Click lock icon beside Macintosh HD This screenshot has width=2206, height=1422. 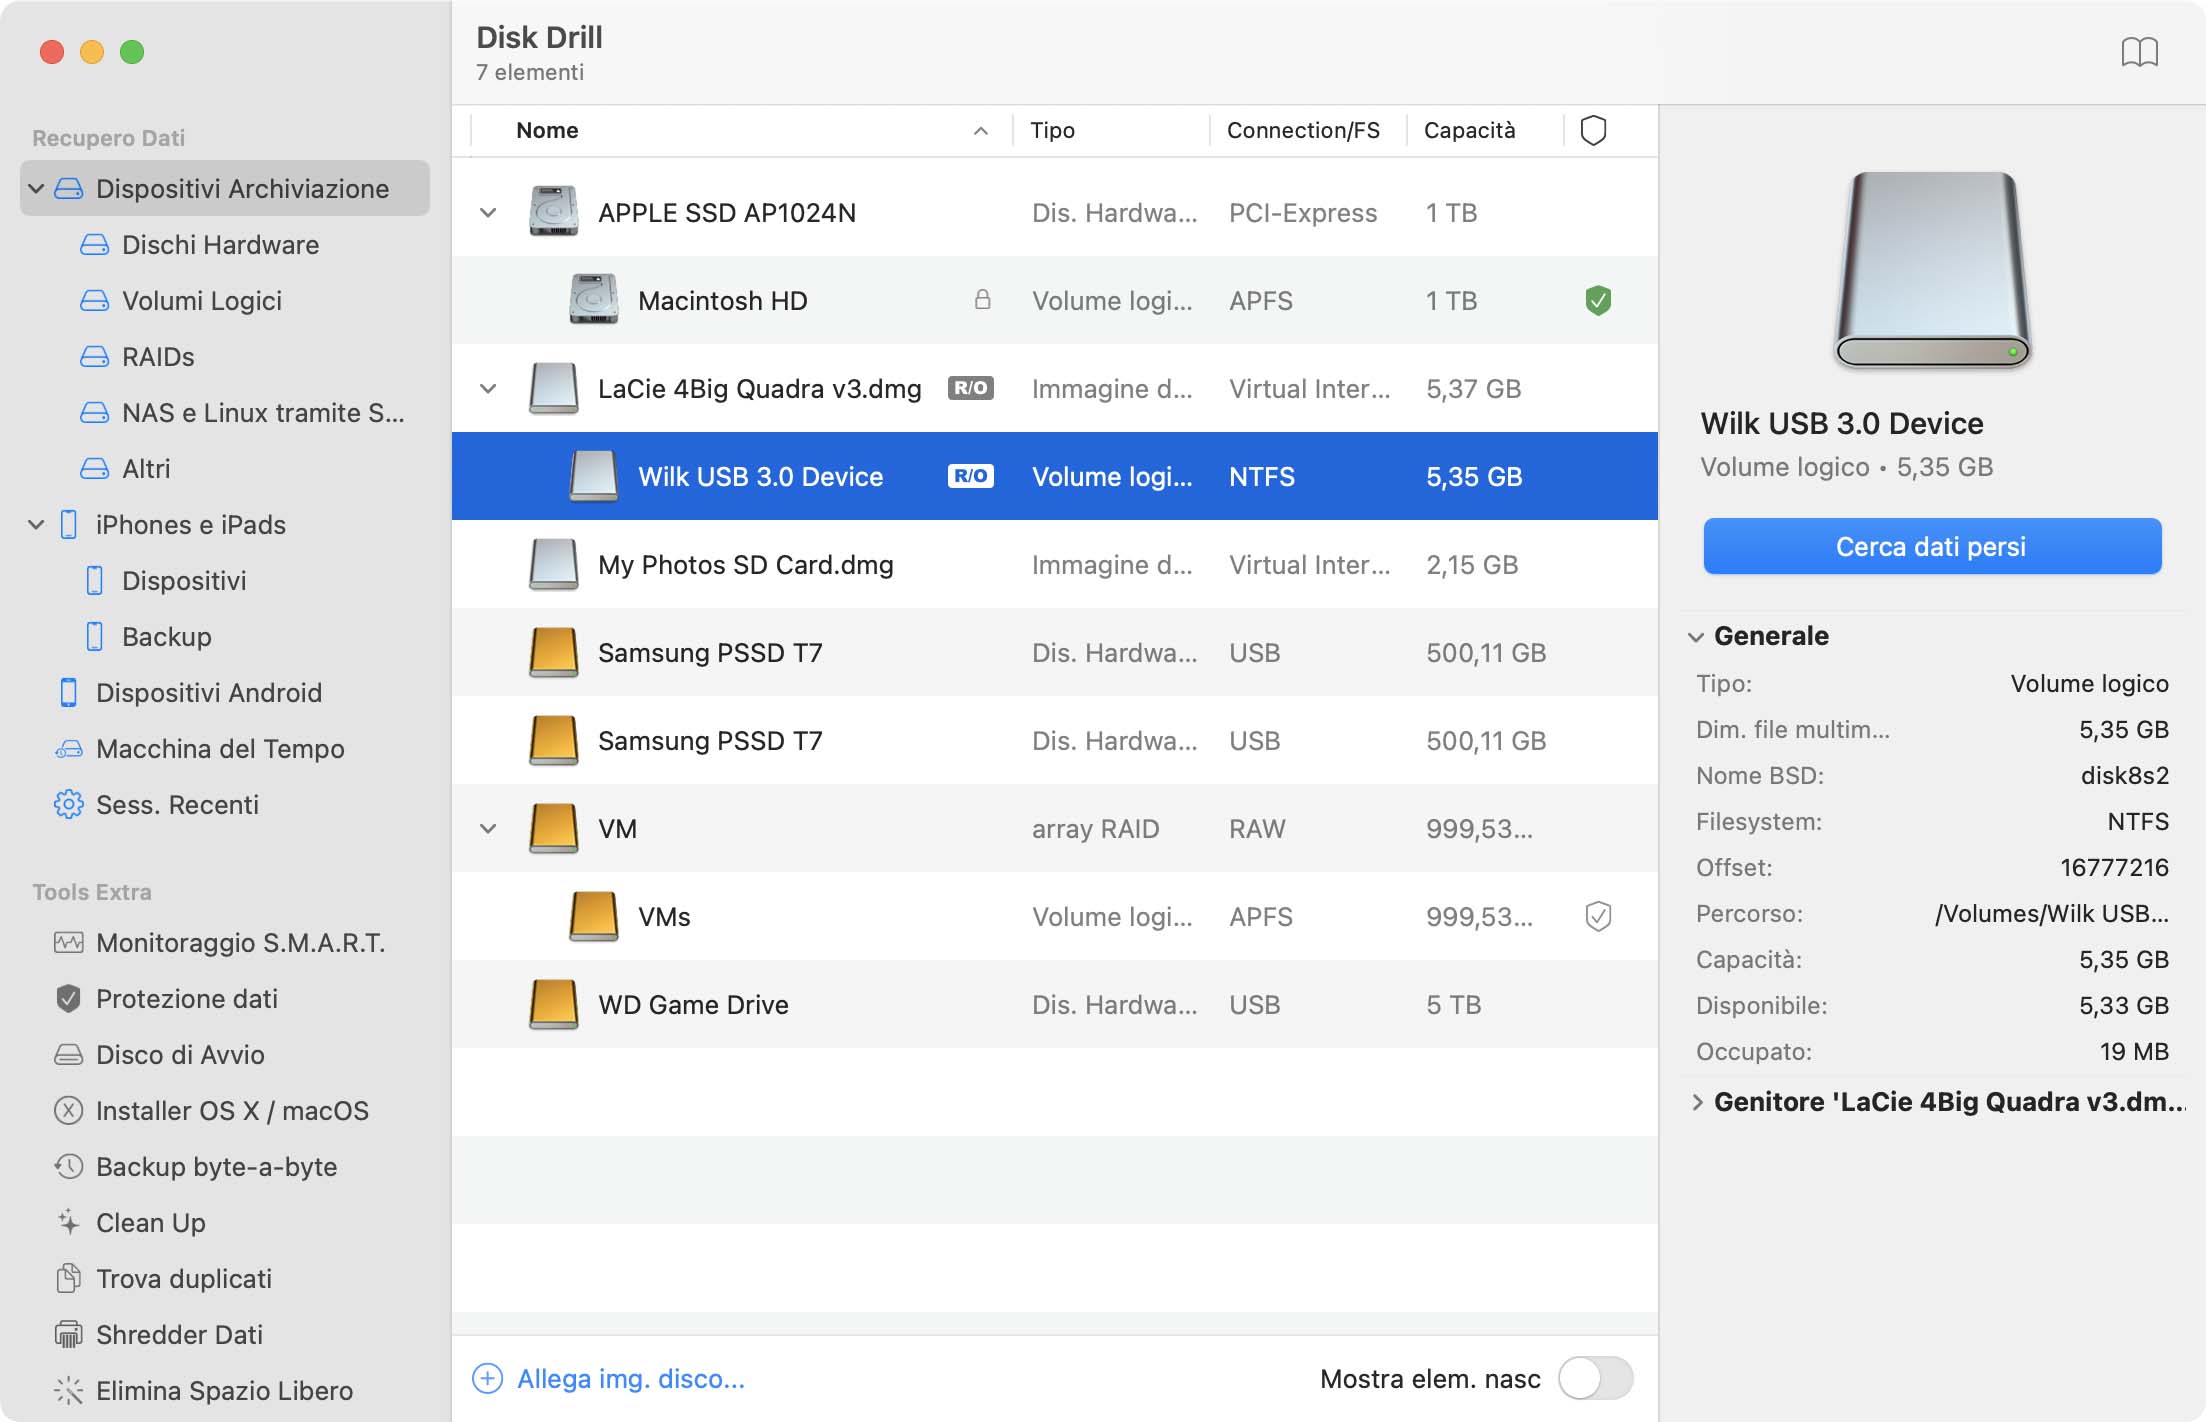pyautogui.click(x=982, y=299)
